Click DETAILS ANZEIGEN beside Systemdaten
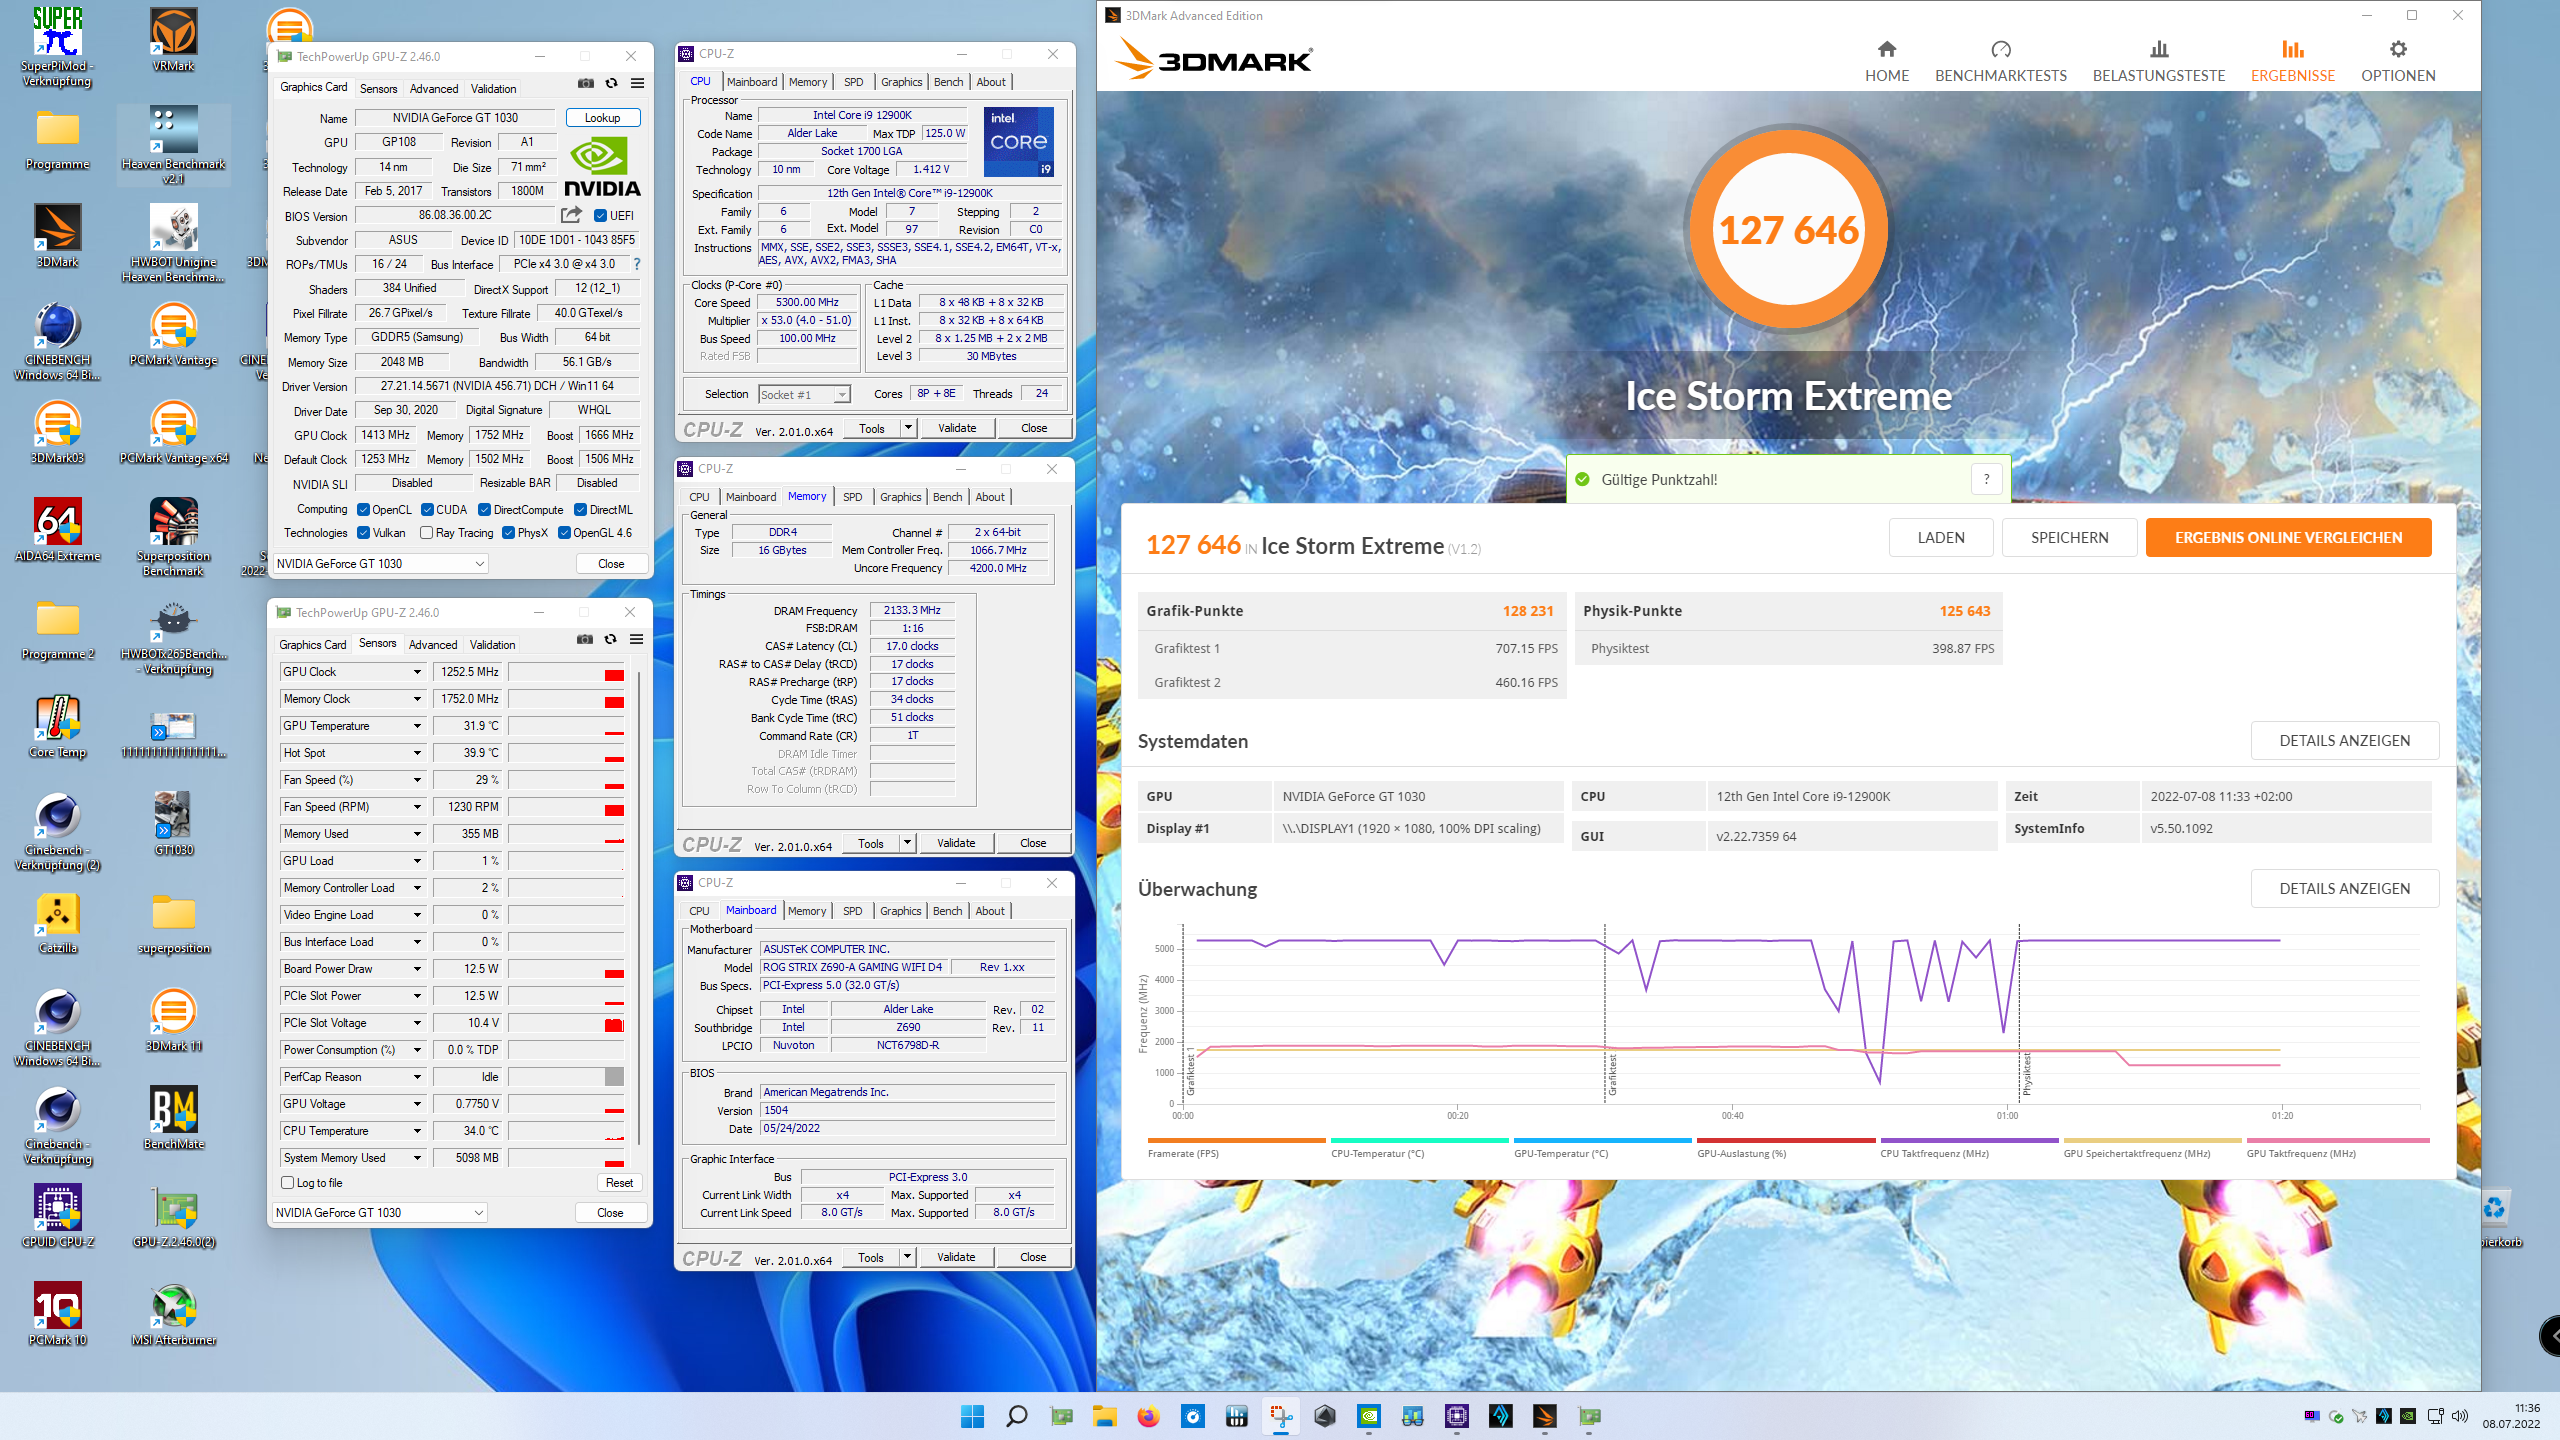The width and height of the screenshot is (2560, 1440). pyautogui.click(x=2344, y=740)
